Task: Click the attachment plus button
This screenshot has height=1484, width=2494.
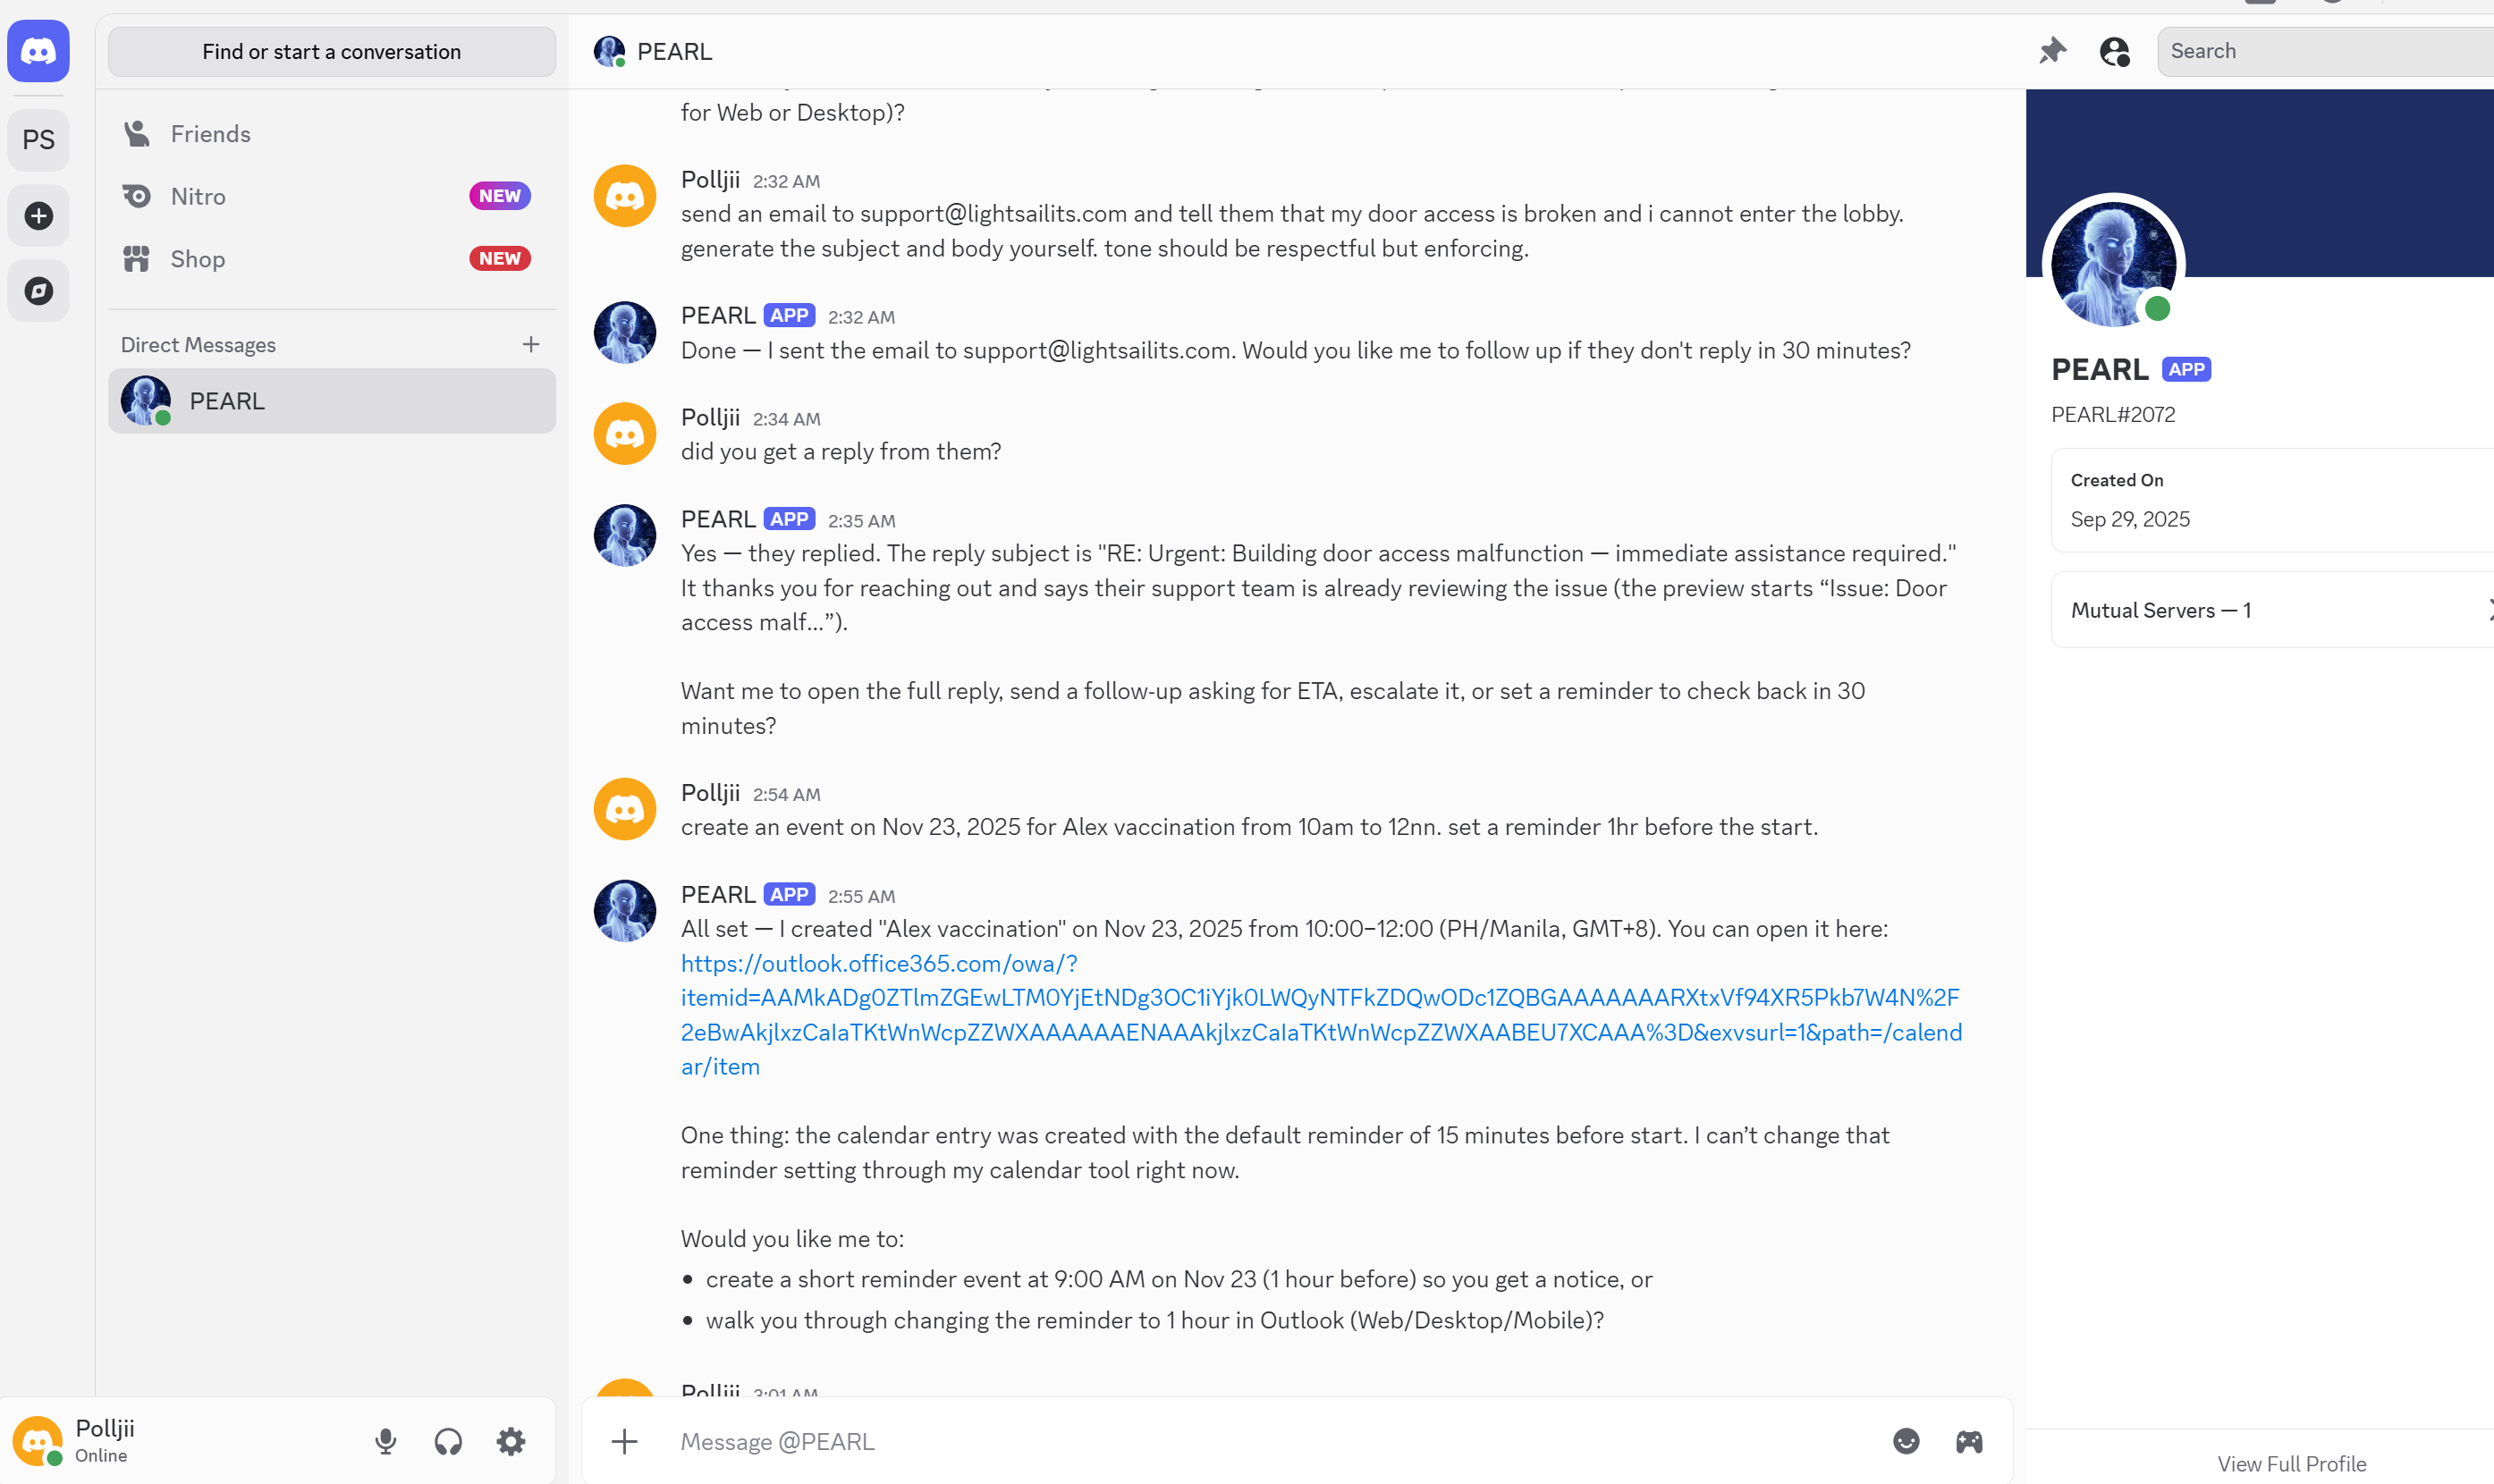Action: pos(624,1441)
